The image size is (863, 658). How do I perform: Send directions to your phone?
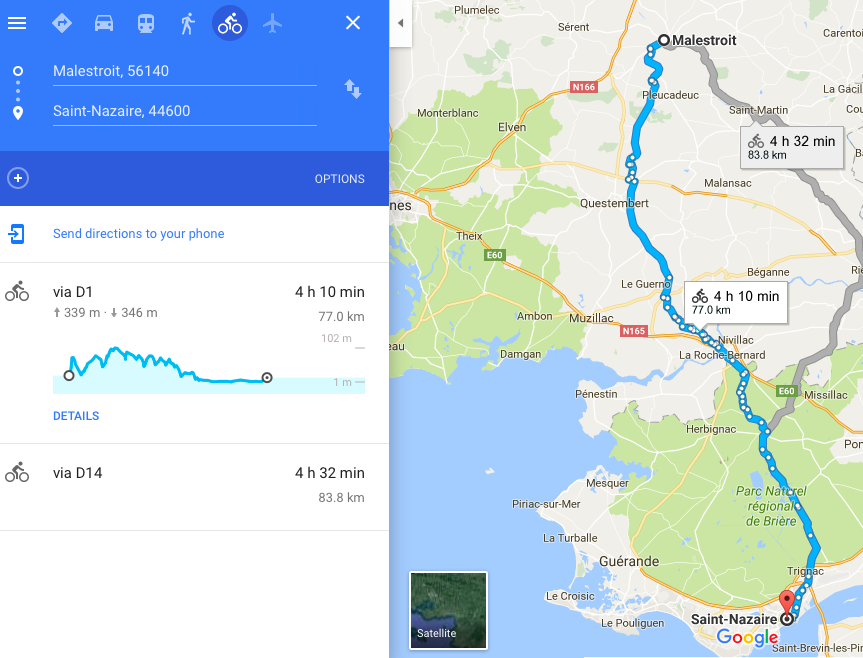point(138,234)
